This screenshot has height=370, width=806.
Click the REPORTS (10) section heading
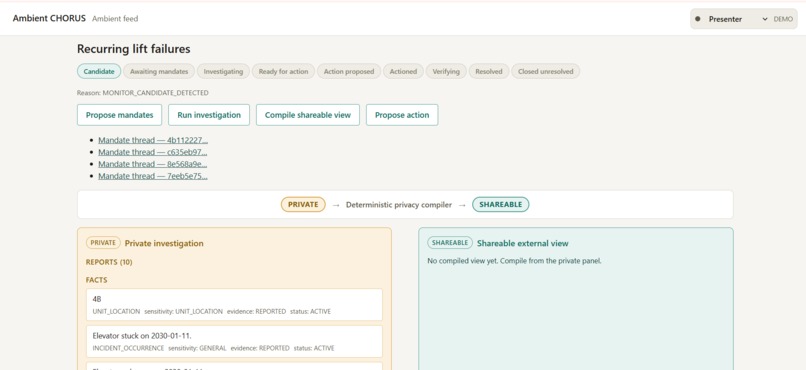coord(109,262)
